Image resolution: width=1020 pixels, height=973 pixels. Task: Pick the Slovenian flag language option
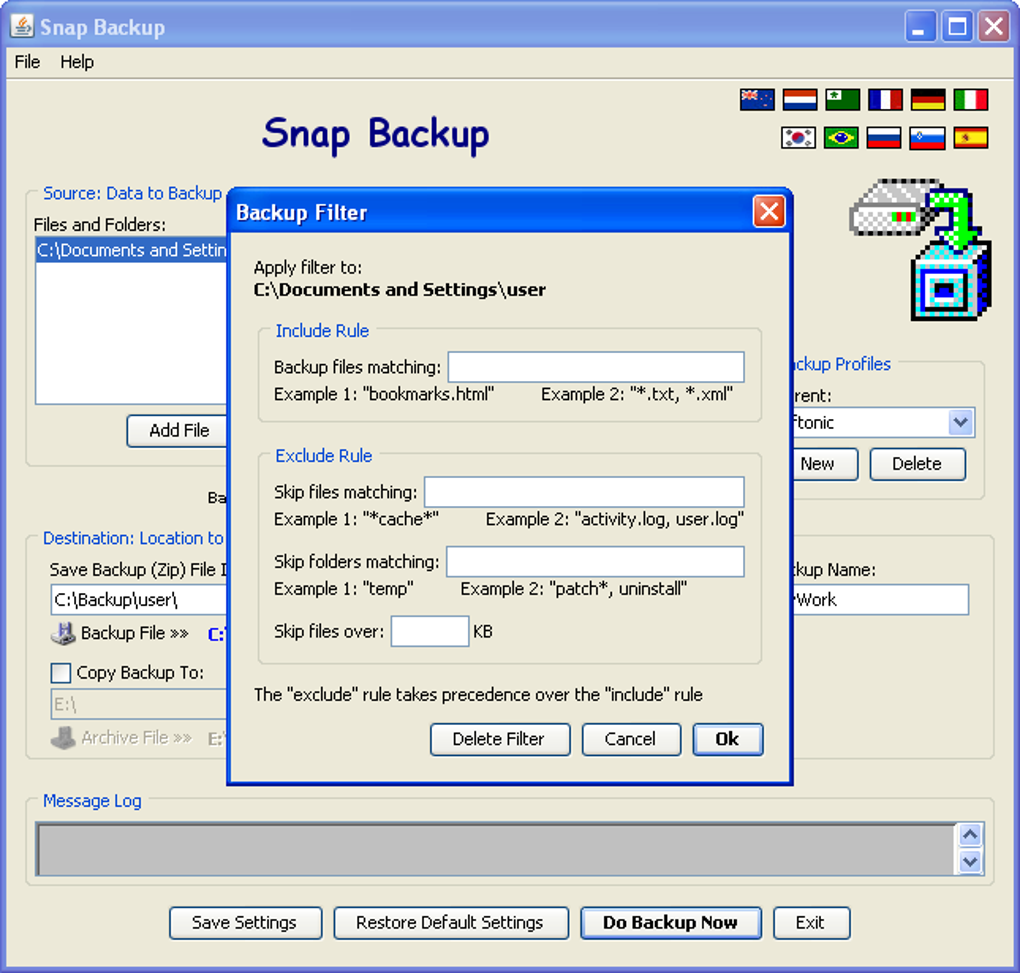pyautogui.click(x=927, y=138)
